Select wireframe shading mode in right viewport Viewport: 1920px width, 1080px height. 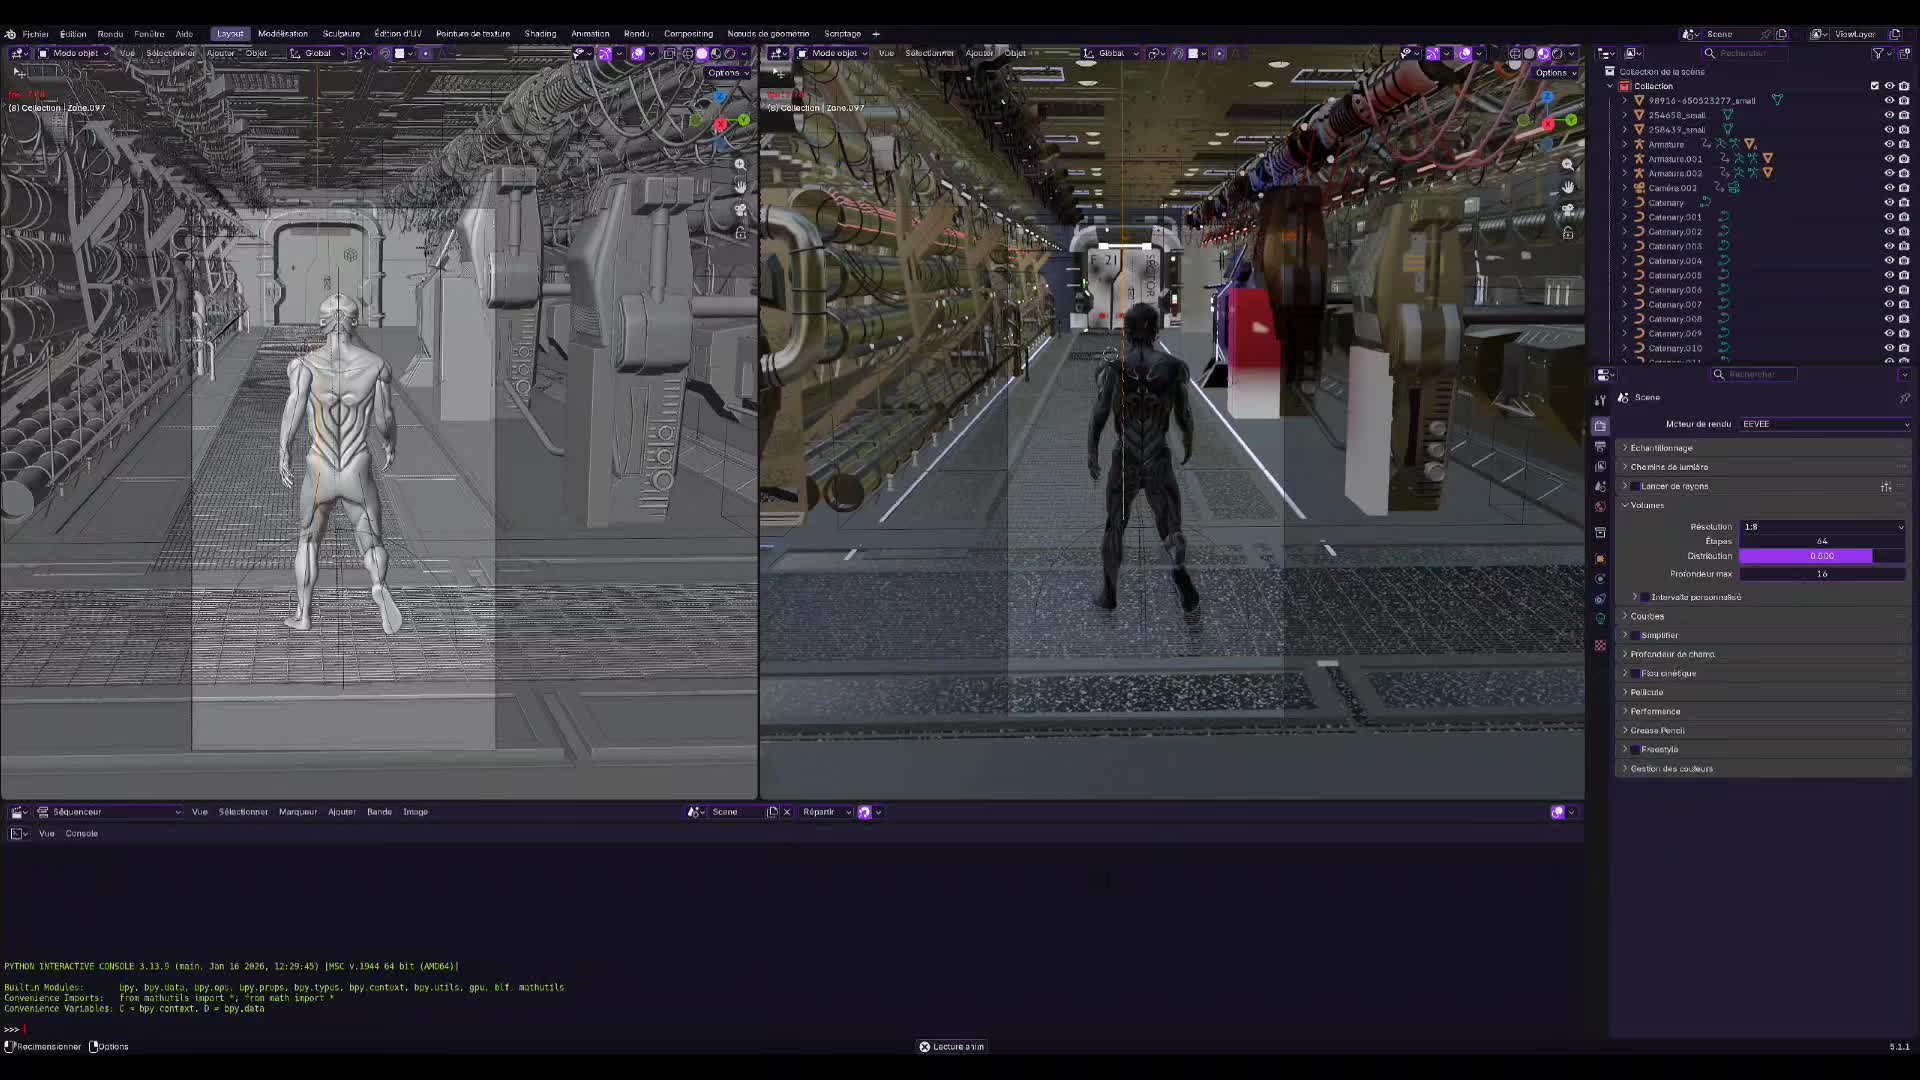tap(1515, 53)
